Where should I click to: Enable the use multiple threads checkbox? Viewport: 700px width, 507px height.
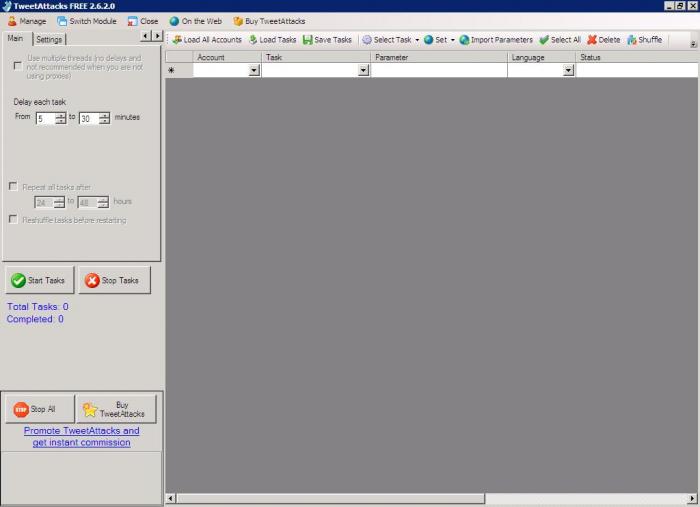[x=18, y=66]
